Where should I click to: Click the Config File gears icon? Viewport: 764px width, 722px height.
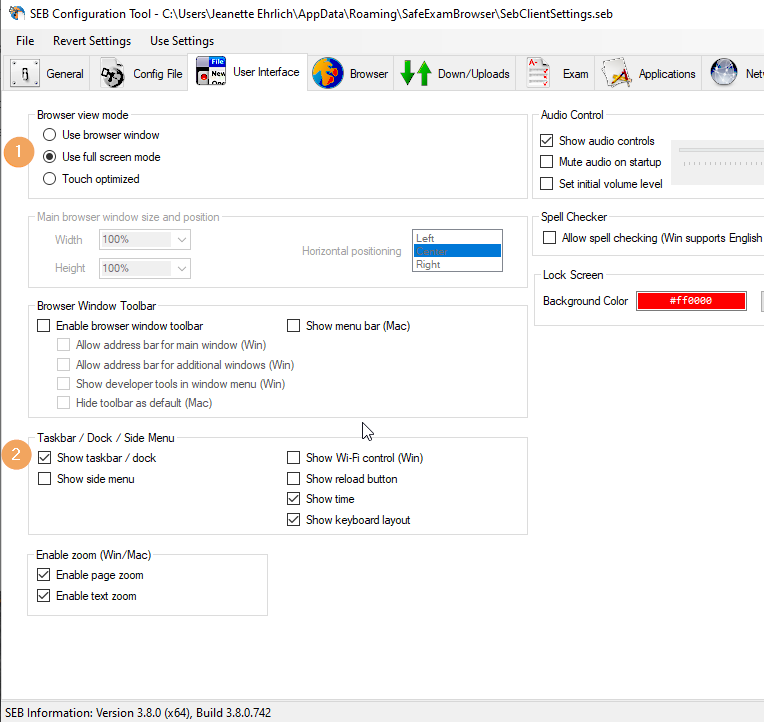pyautogui.click(x=113, y=74)
